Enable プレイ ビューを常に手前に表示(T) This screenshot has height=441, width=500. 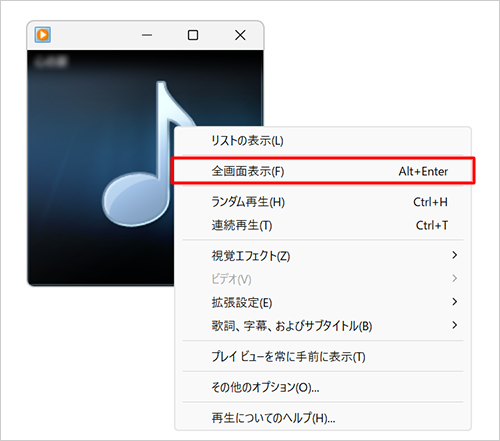point(323,357)
